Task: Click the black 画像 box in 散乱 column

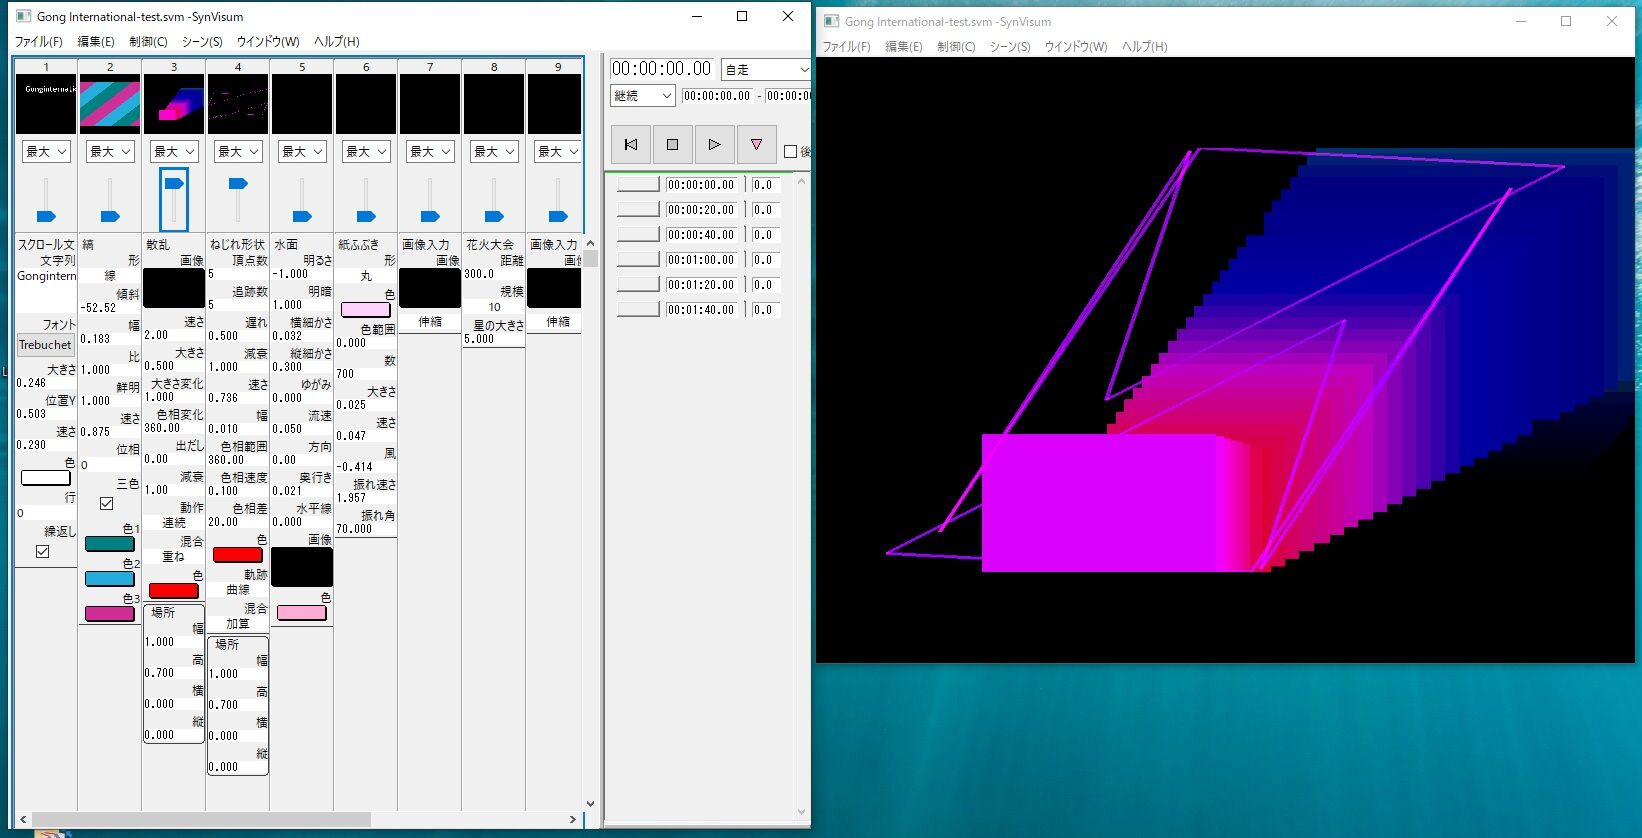Action: [x=174, y=288]
